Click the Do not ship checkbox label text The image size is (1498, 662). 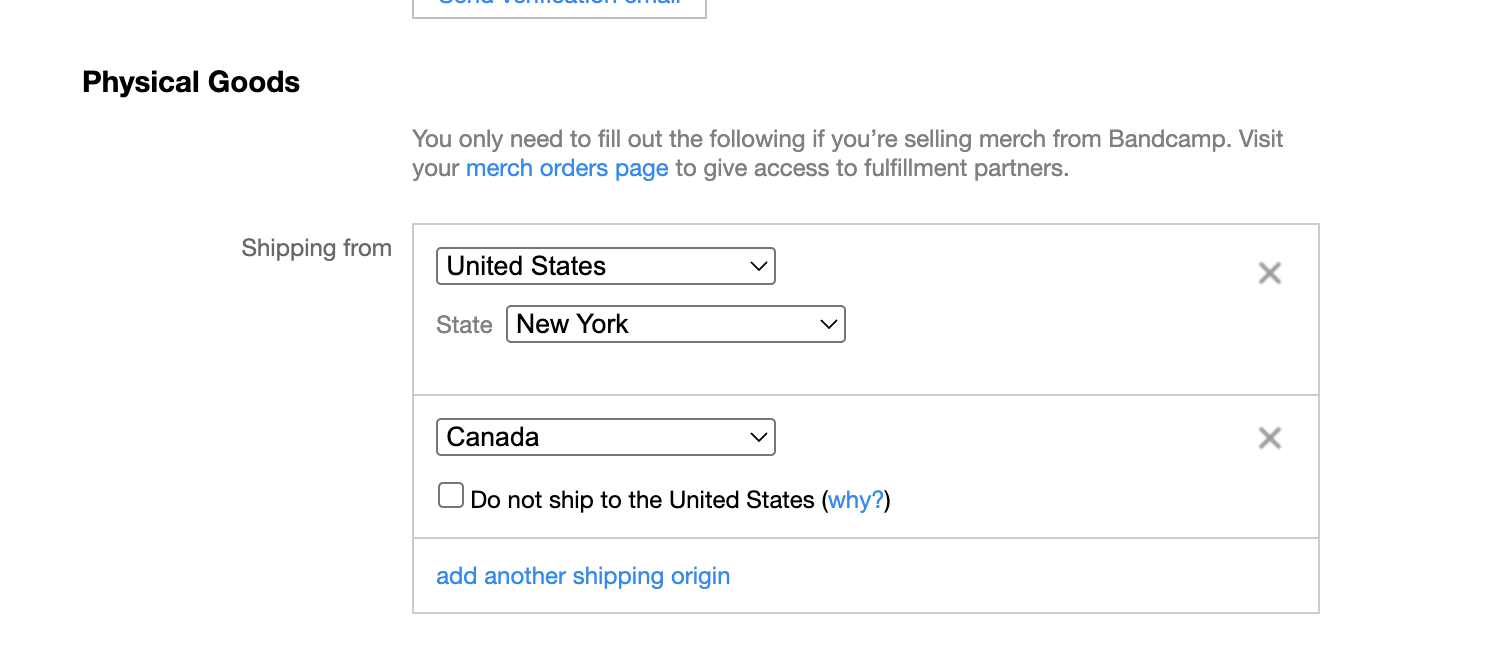pyautogui.click(x=642, y=500)
